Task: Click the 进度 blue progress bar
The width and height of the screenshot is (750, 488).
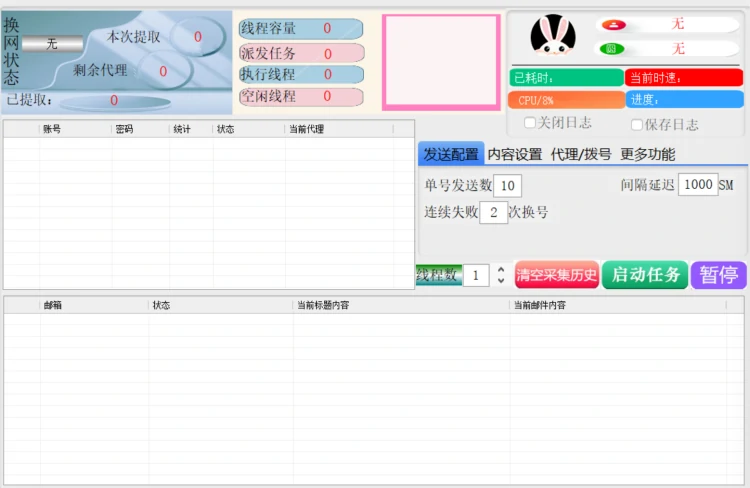Action: pyautogui.click(x=685, y=100)
